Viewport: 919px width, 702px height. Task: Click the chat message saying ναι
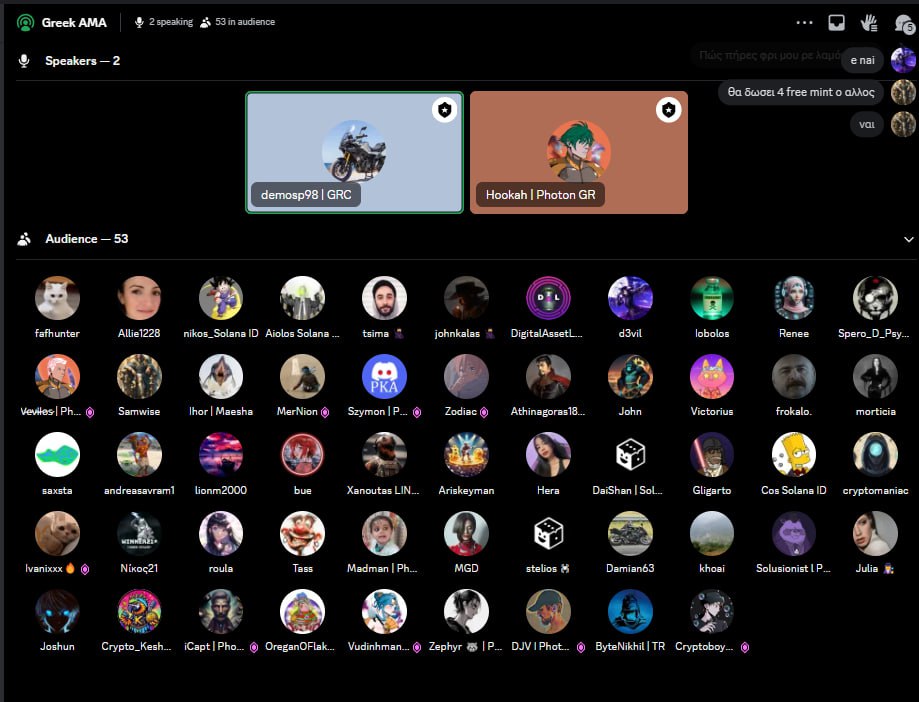866,126
